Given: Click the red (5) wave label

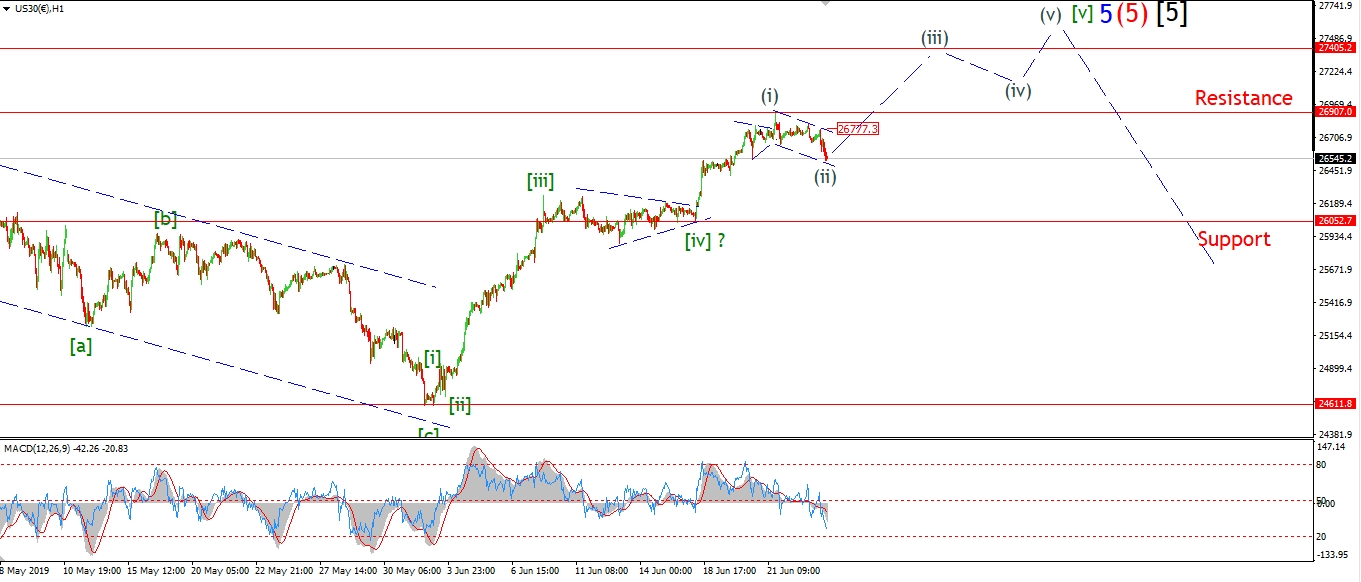Looking at the screenshot, I should pyautogui.click(x=1129, y=14).
